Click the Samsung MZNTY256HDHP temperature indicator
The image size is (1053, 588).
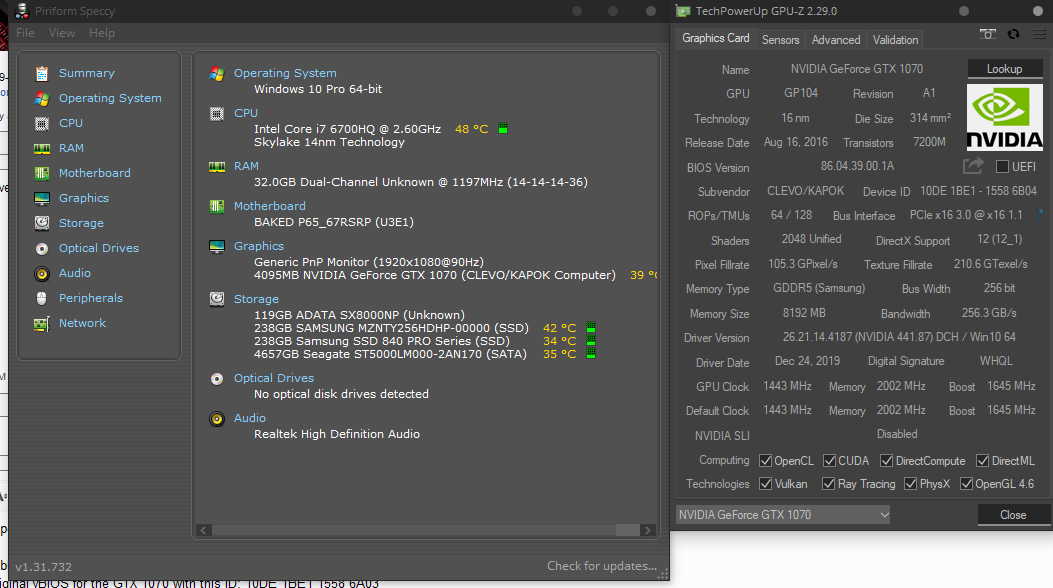click(591, 328)
